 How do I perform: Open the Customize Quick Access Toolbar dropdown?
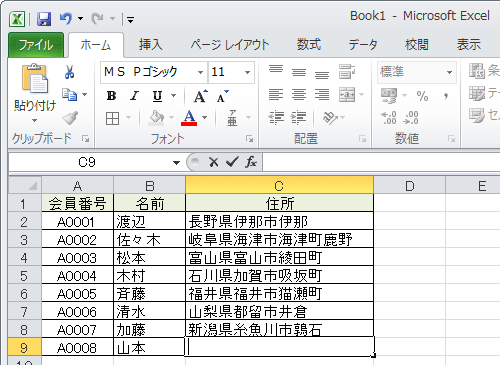(130, 20)
